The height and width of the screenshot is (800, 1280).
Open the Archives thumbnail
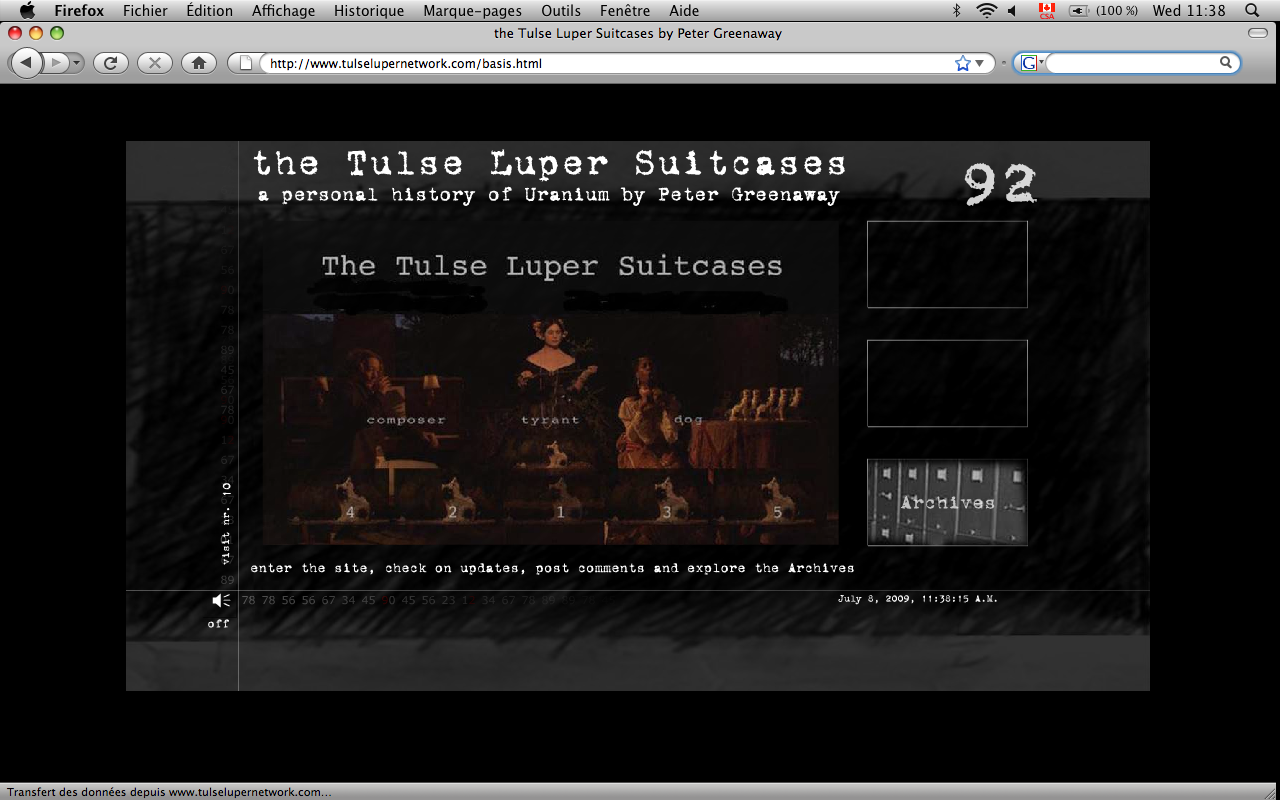click(947, 502)
